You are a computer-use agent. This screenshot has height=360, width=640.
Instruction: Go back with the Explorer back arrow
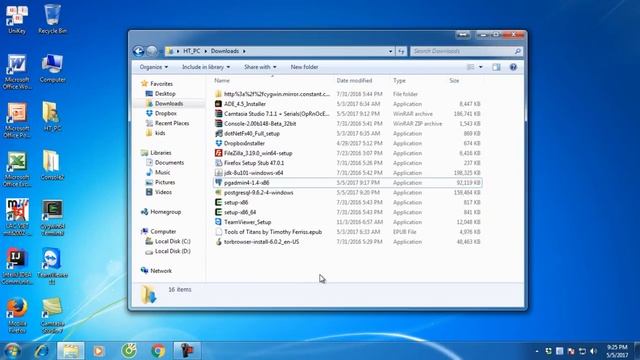point(138,51)
